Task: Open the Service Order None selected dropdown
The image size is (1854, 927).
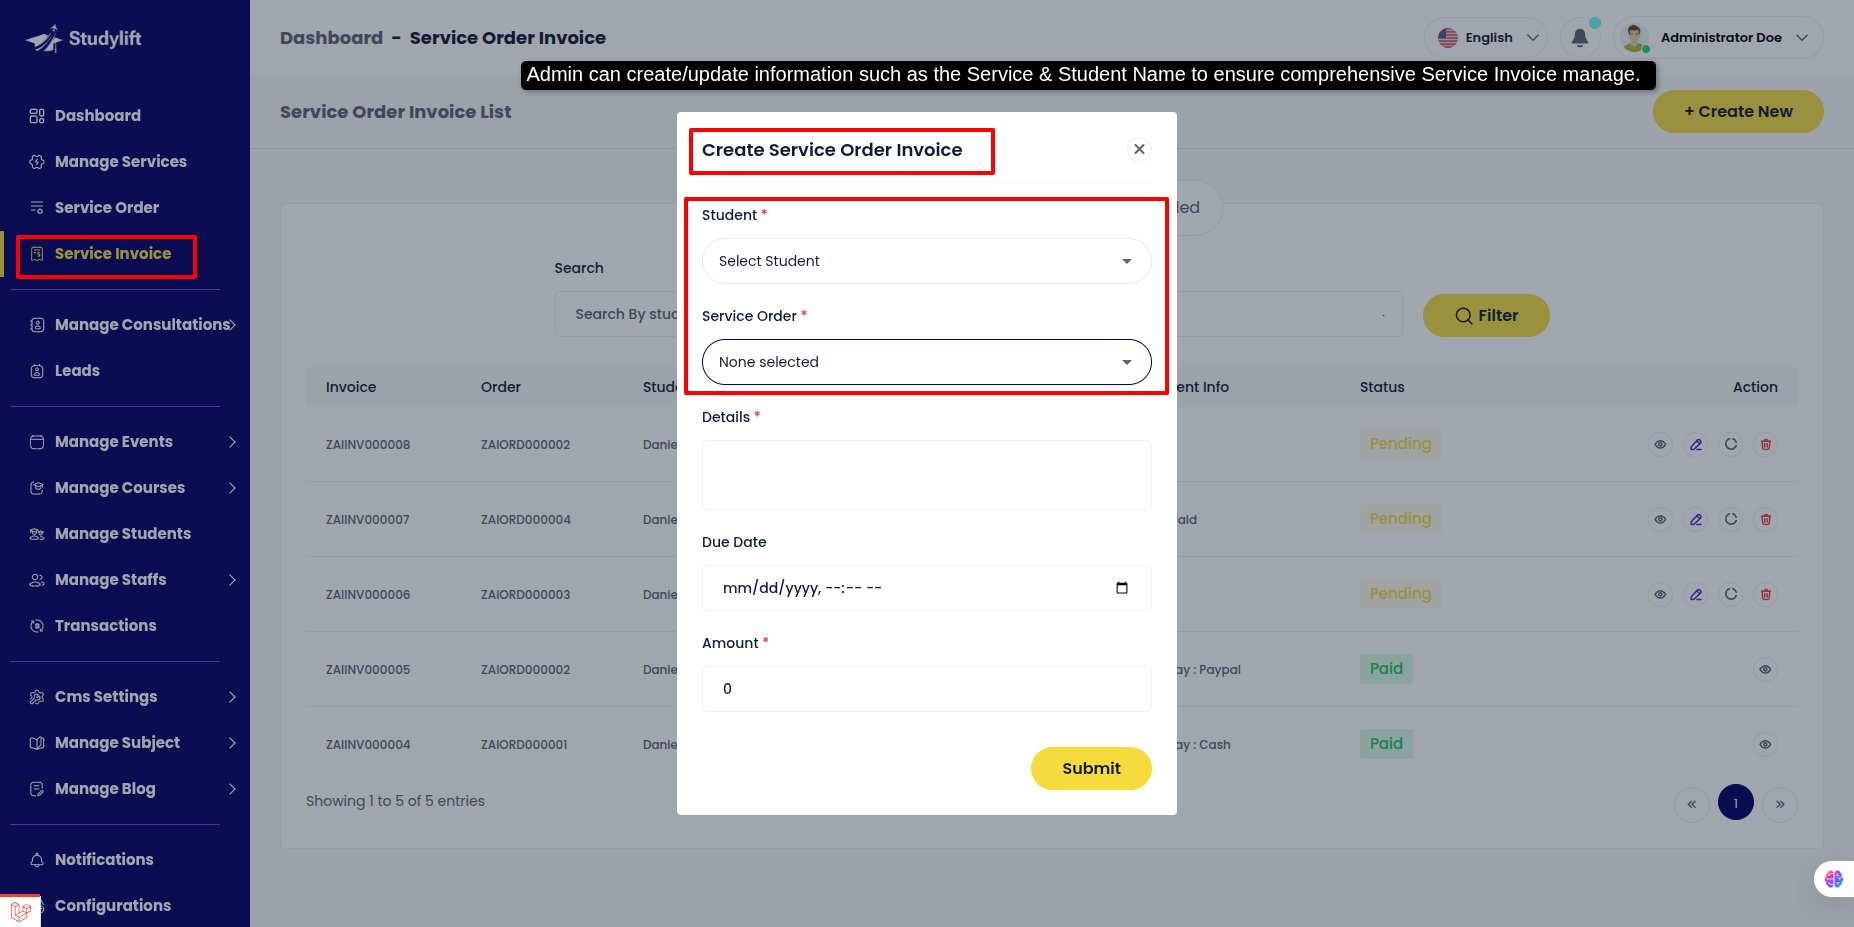Action: (926, 362)
